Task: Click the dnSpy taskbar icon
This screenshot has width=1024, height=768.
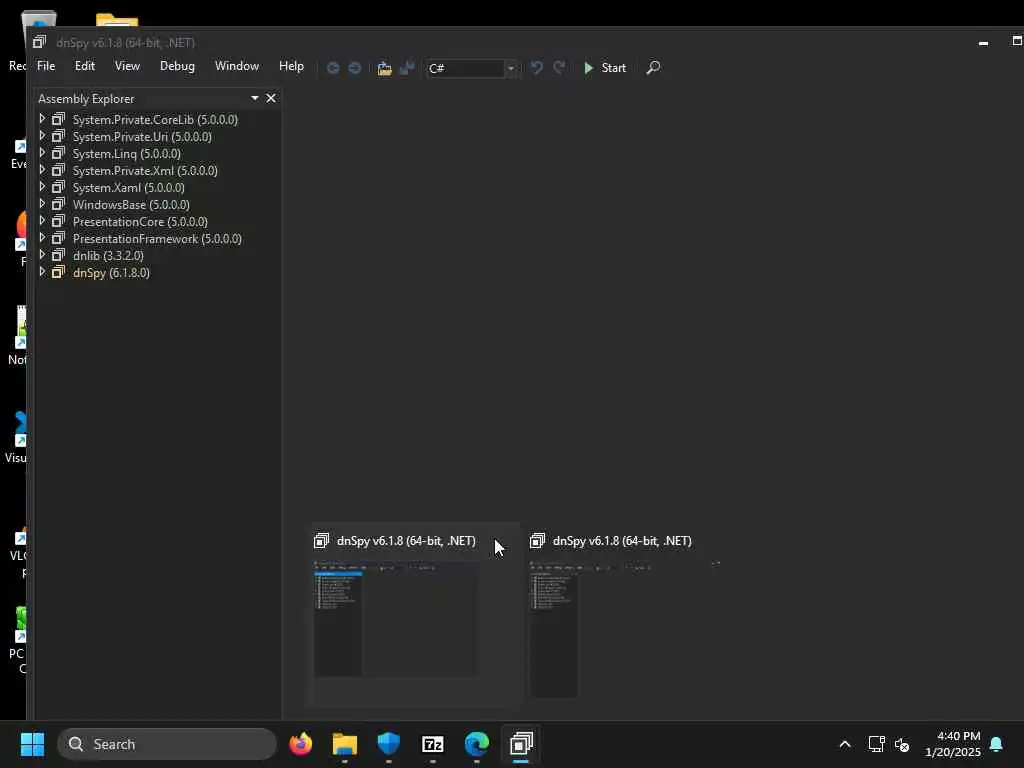Action: [521, 744]
